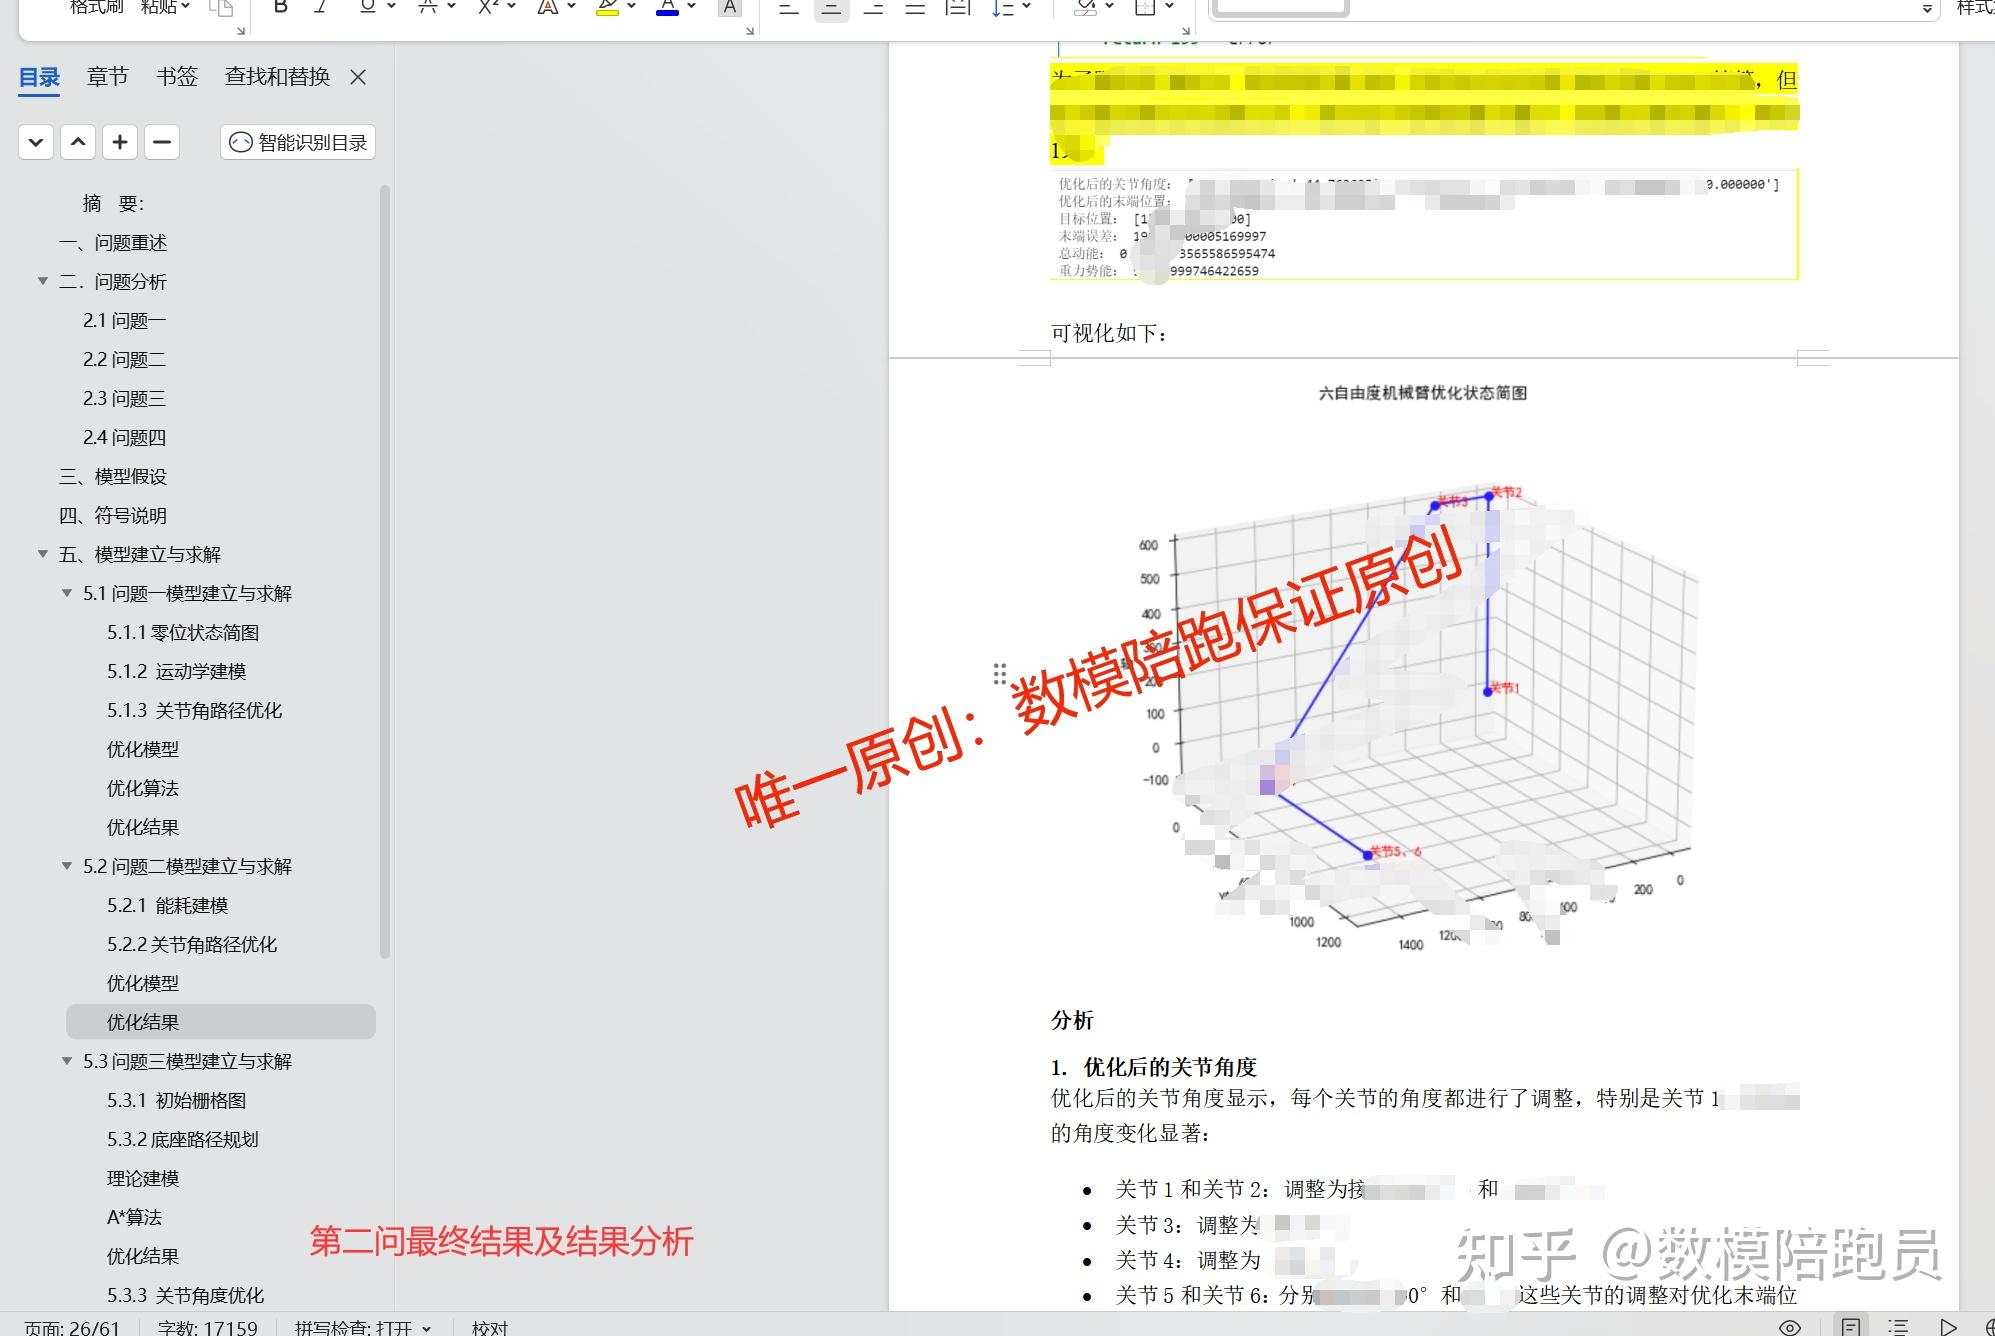
Task: Open highlight color dropdown arrow
Action: tap(632, 7)
